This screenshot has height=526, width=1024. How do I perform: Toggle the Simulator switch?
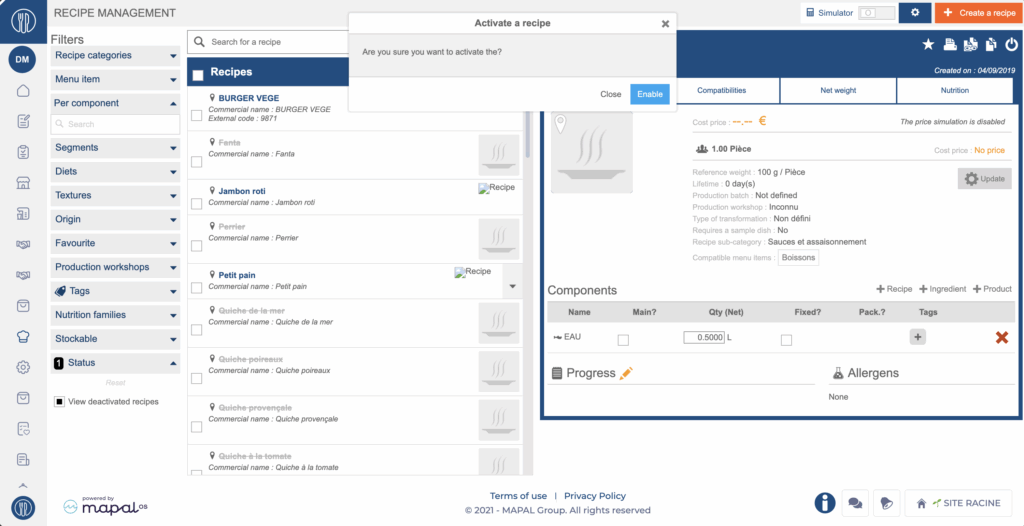coord(876,12)
